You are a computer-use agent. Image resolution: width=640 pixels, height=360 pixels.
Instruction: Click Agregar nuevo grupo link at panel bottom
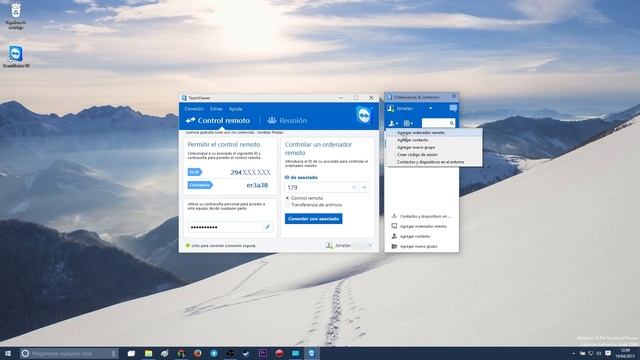[x=418, y=247]
